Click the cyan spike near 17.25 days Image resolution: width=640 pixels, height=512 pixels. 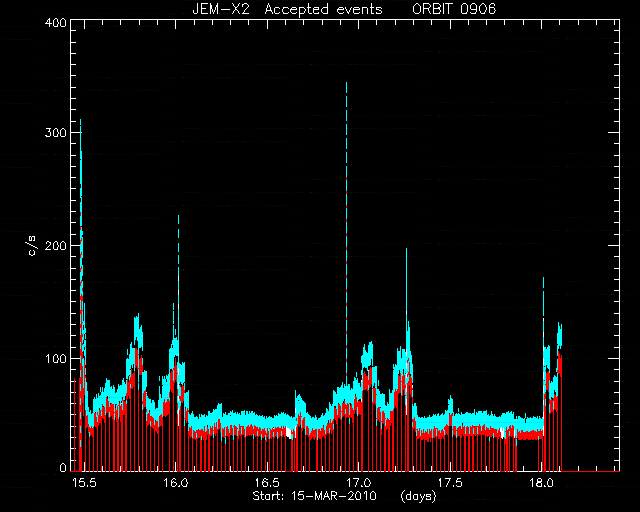[407, 286]
